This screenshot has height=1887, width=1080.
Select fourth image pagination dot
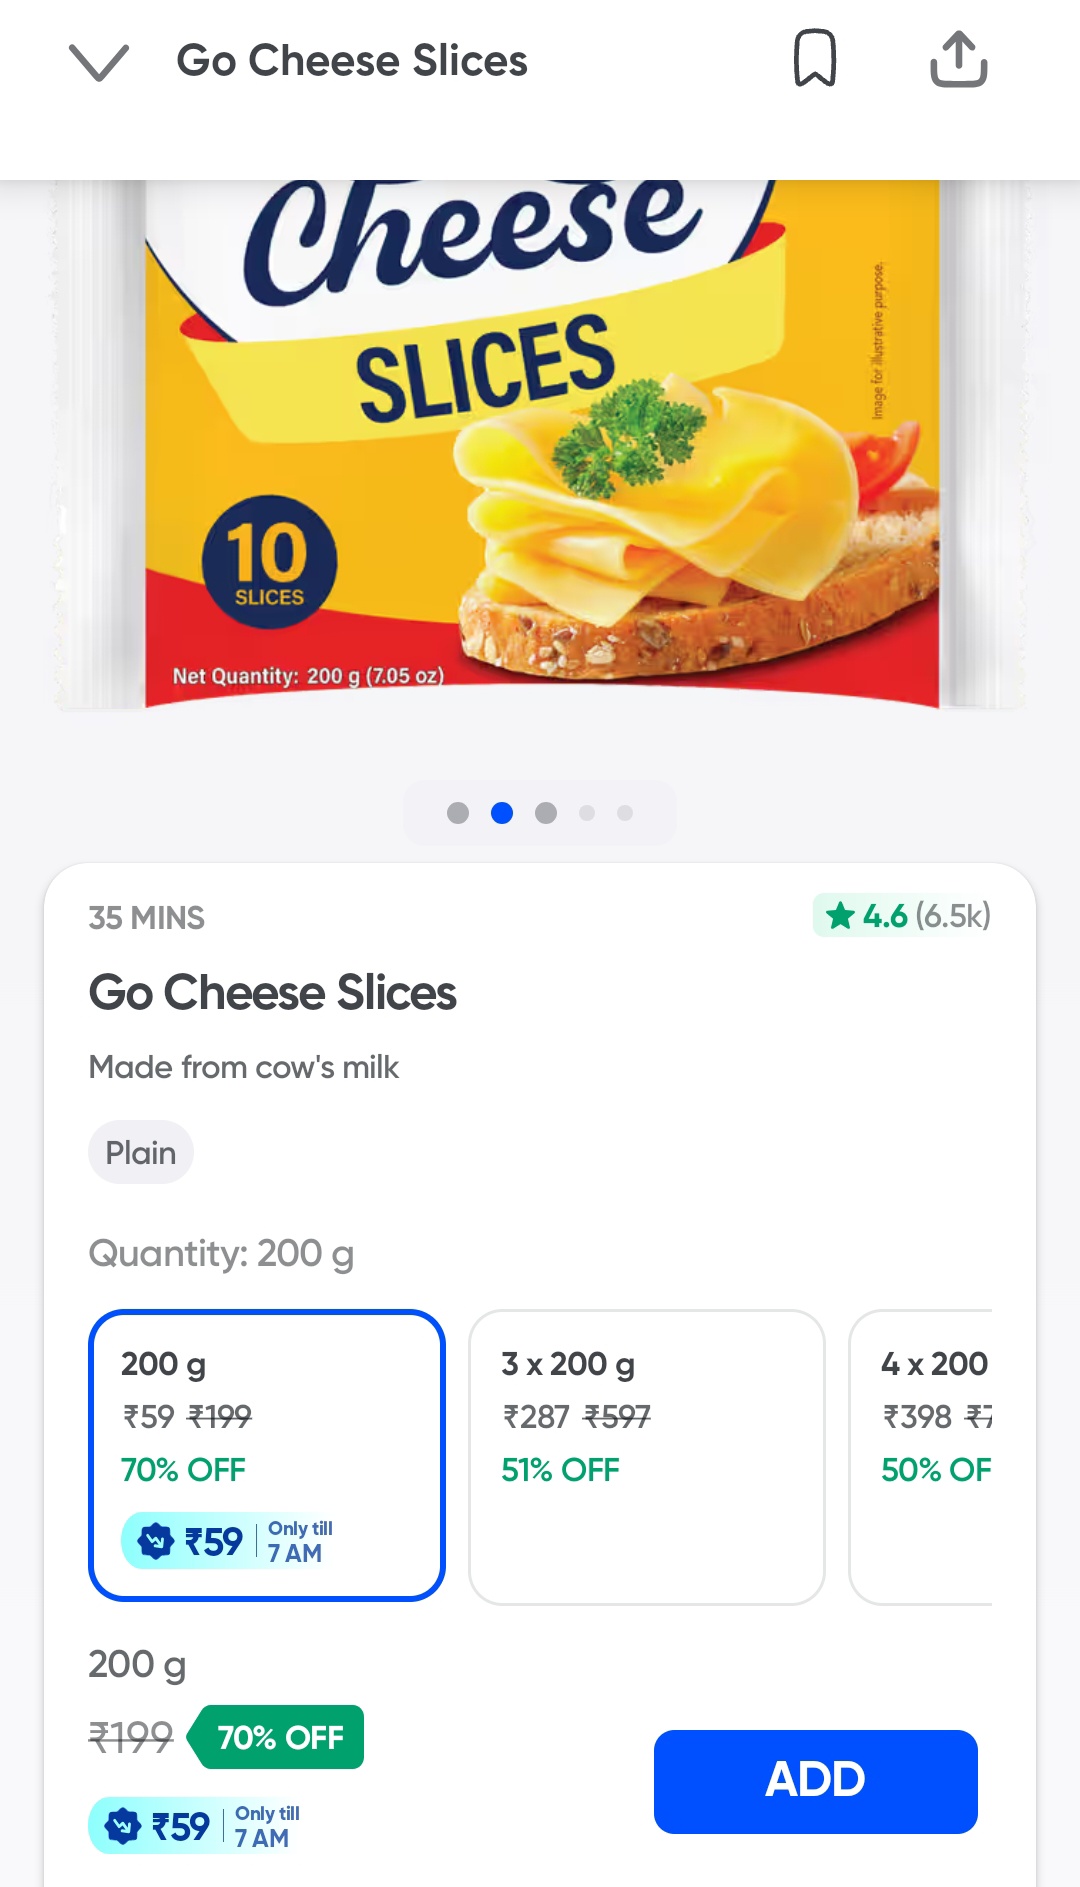(x=587, y=813)
